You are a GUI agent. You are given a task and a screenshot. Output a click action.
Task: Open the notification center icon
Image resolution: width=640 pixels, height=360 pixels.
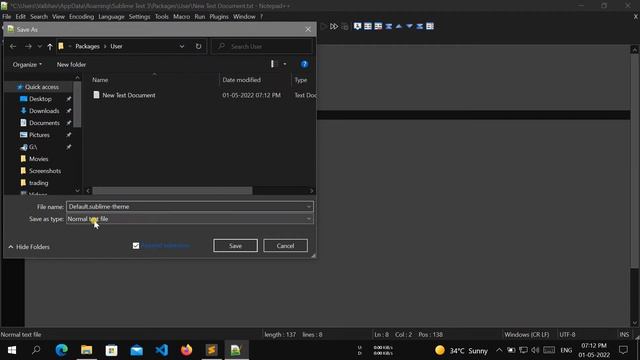click(623, 350)
